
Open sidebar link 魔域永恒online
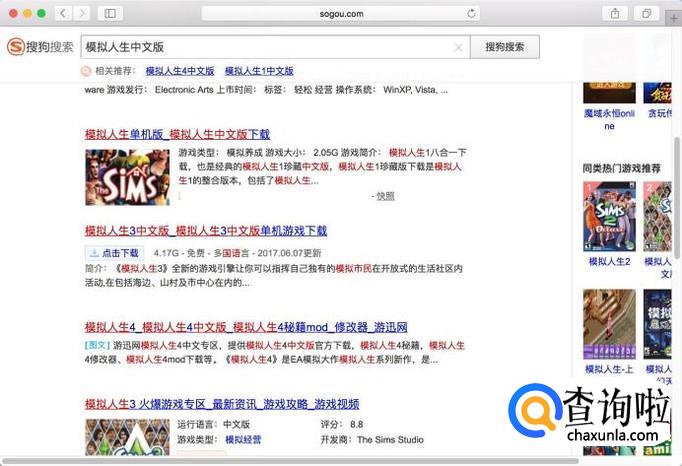[609, 119]
